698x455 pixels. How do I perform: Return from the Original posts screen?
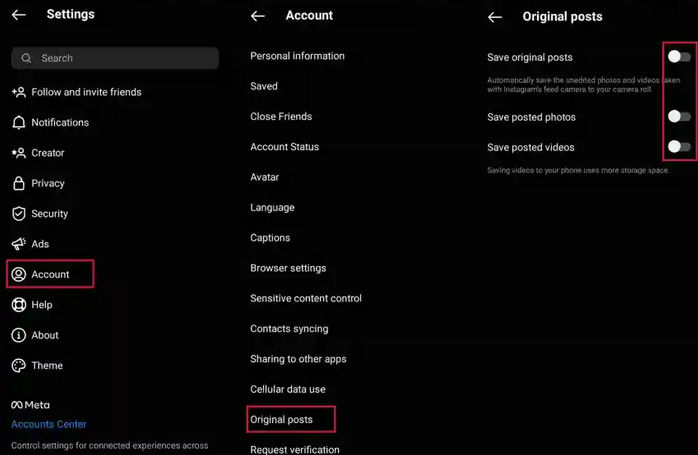[495, 17]
